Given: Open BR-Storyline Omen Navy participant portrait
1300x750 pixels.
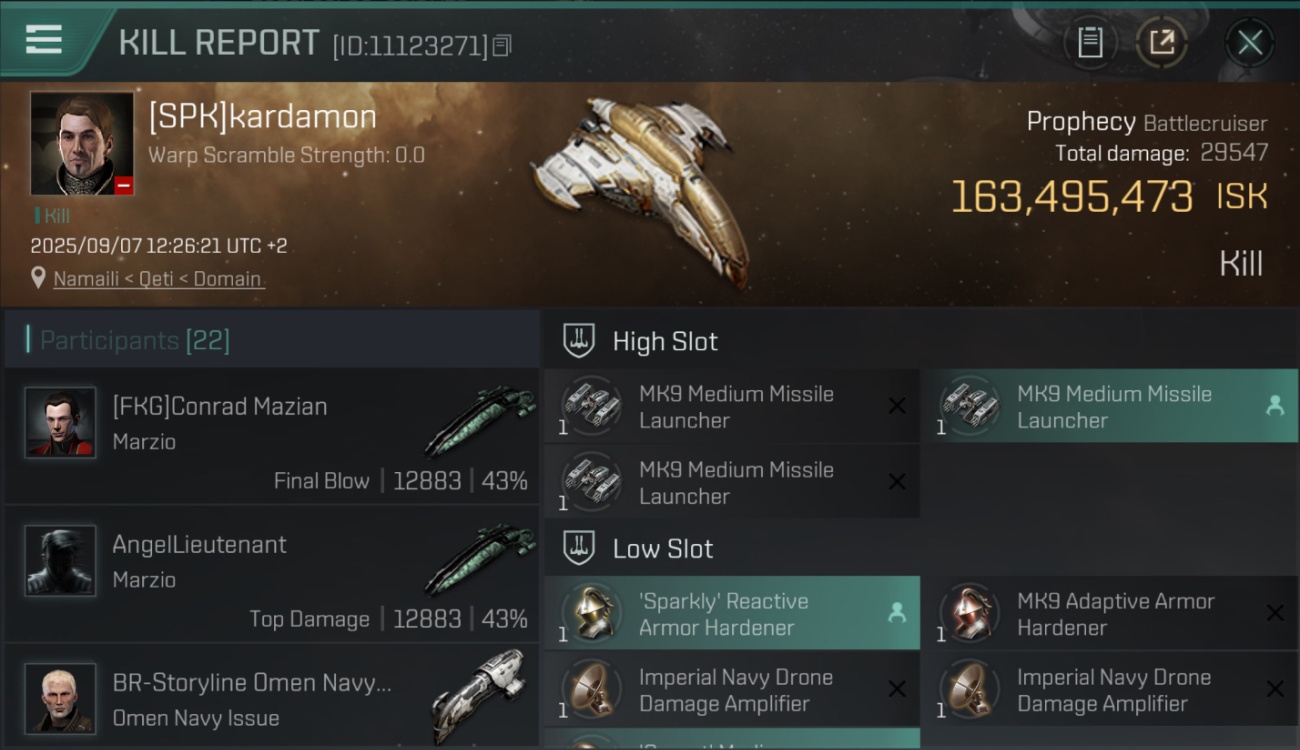Looking at the screenshot, I should coord(61,697).
